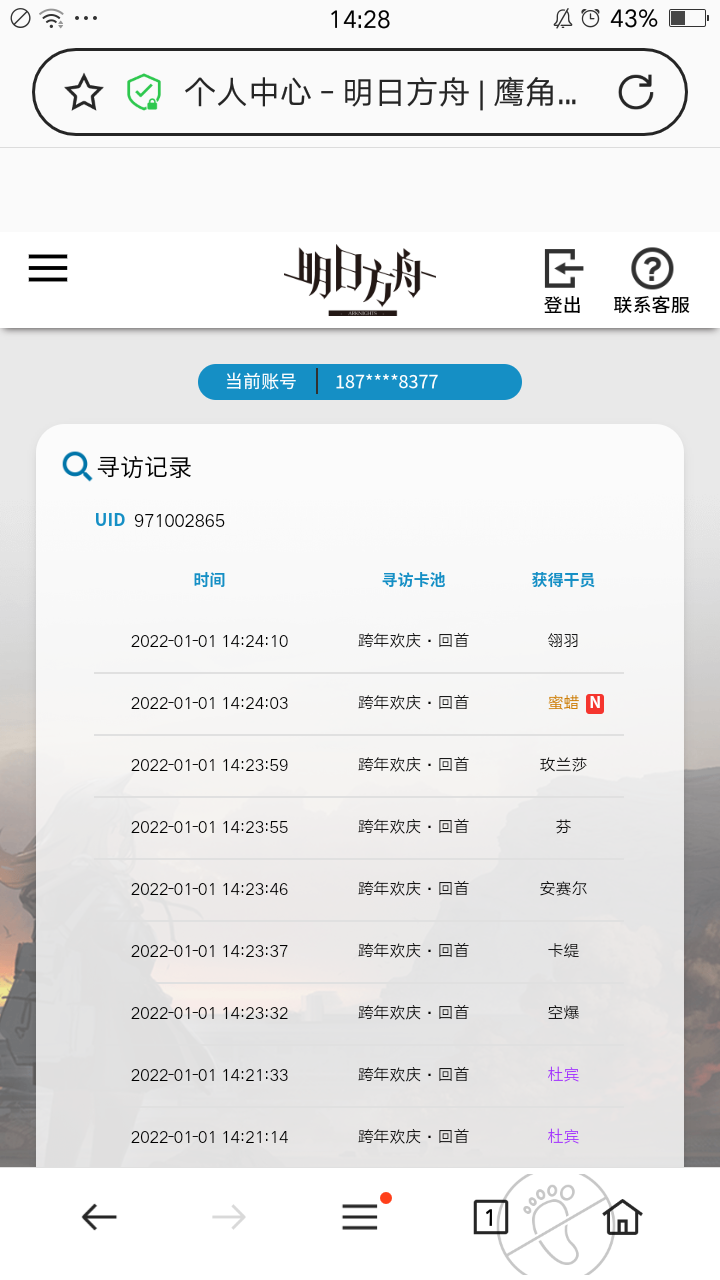Go forward with browser forward arrow
Screen dimensions: 720x1280
(229, 1217)
